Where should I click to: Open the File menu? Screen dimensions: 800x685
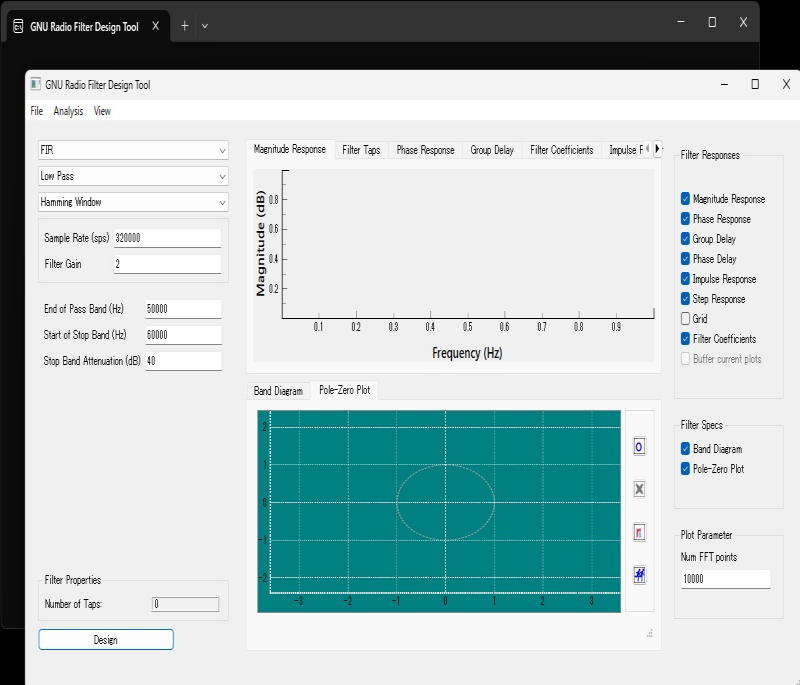[37, 111]
